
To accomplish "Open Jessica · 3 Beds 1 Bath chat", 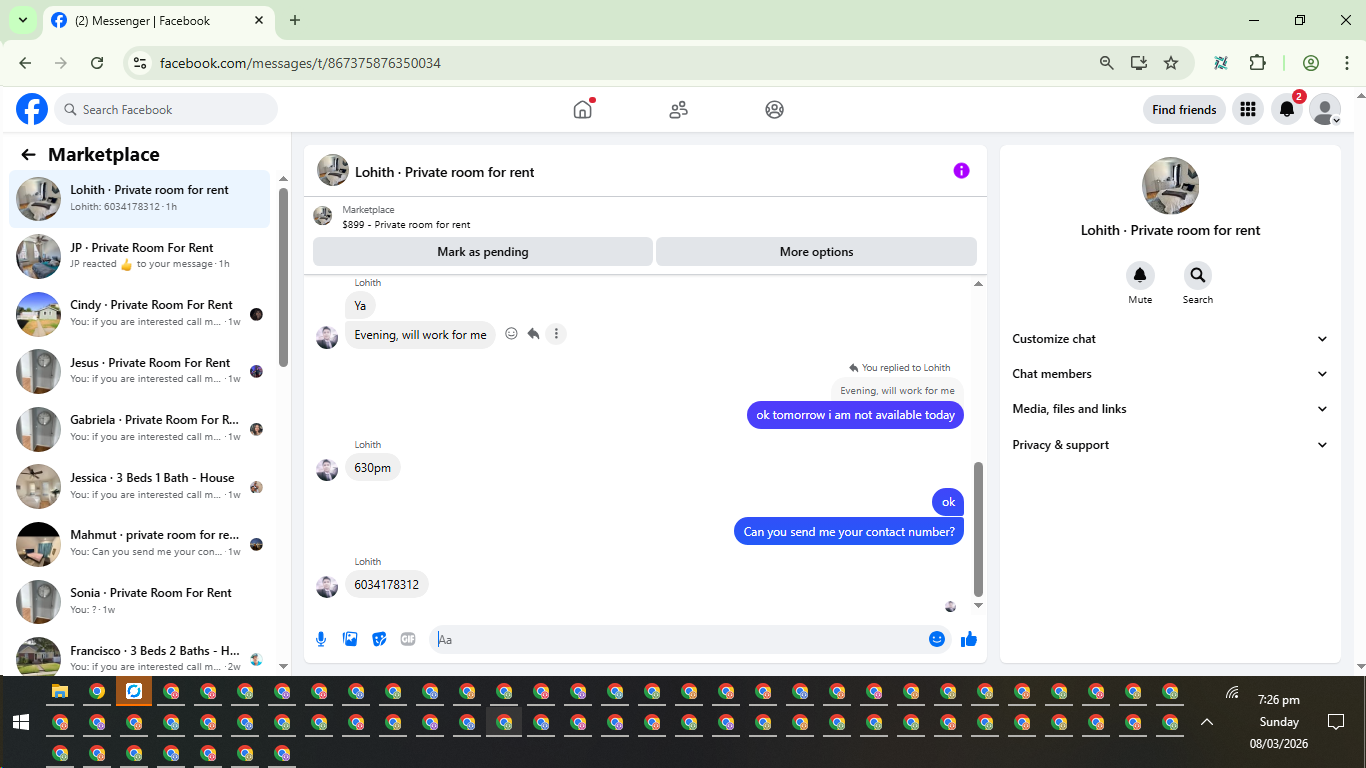I will point(140,486).
